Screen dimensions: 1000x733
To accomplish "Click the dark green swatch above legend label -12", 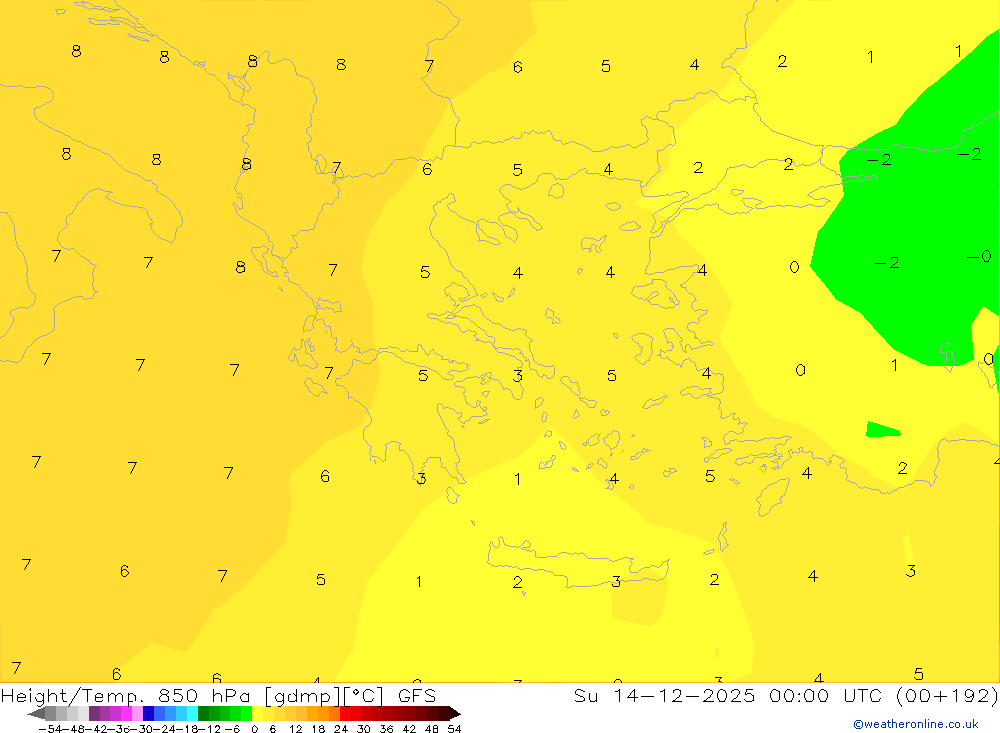I will 203,713.
